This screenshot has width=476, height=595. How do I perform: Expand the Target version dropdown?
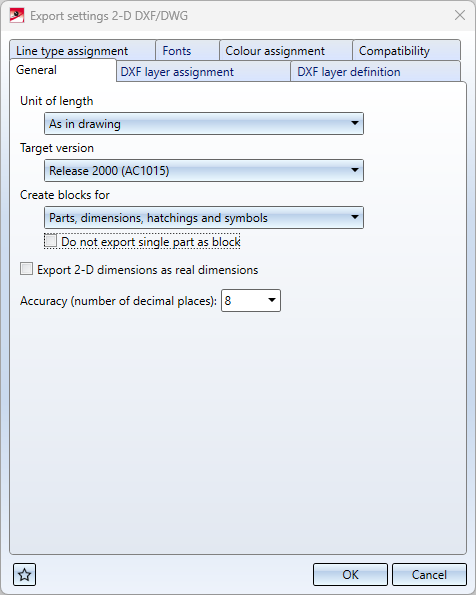204,170
